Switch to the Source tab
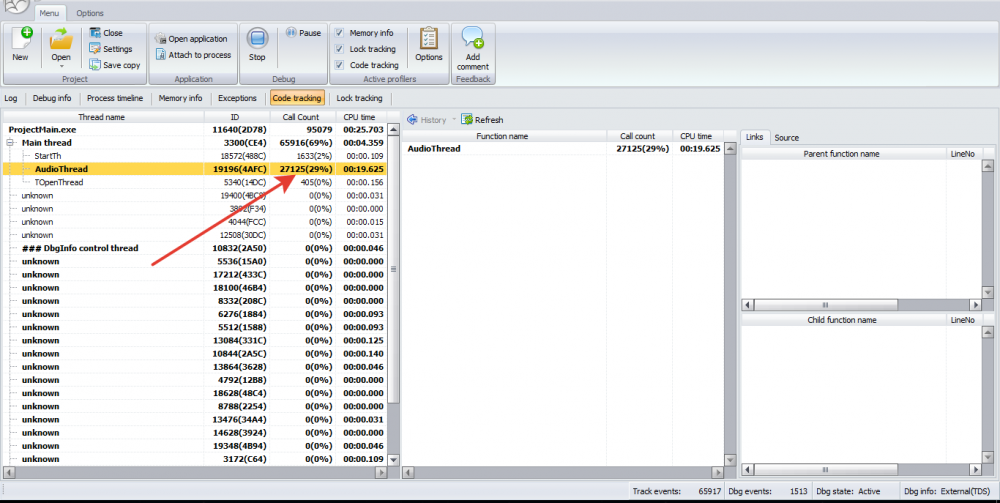The image size is (1000, 503). 786,138
